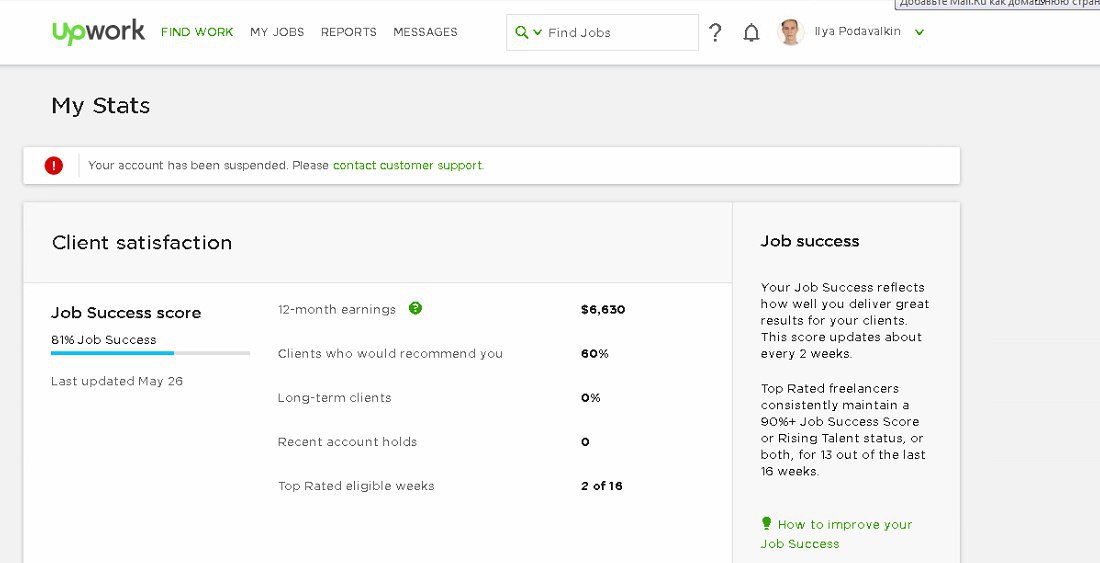The height and width of the screenshot is (563, 1100).
Task: Open MESSAGES
Action: click(425, 32)
